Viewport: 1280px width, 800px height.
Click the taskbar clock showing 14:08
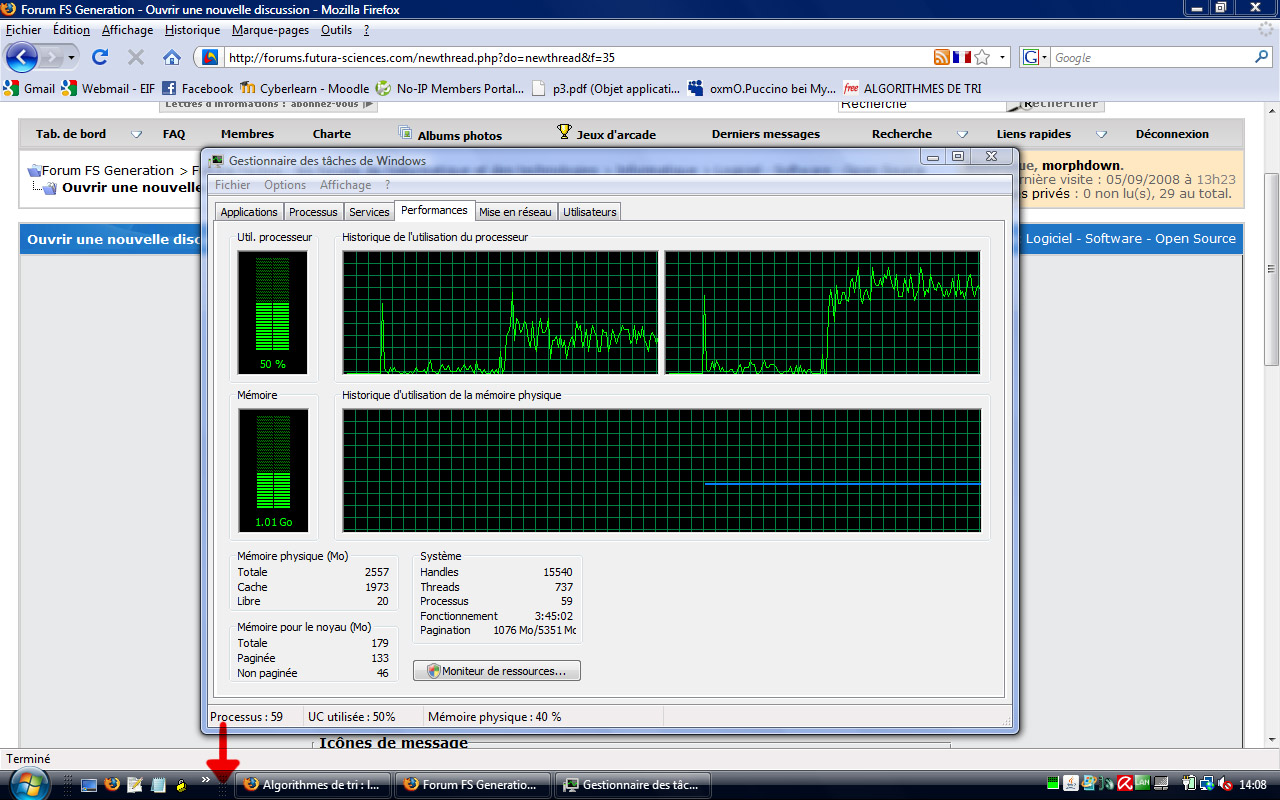(x=1252, y=785)
